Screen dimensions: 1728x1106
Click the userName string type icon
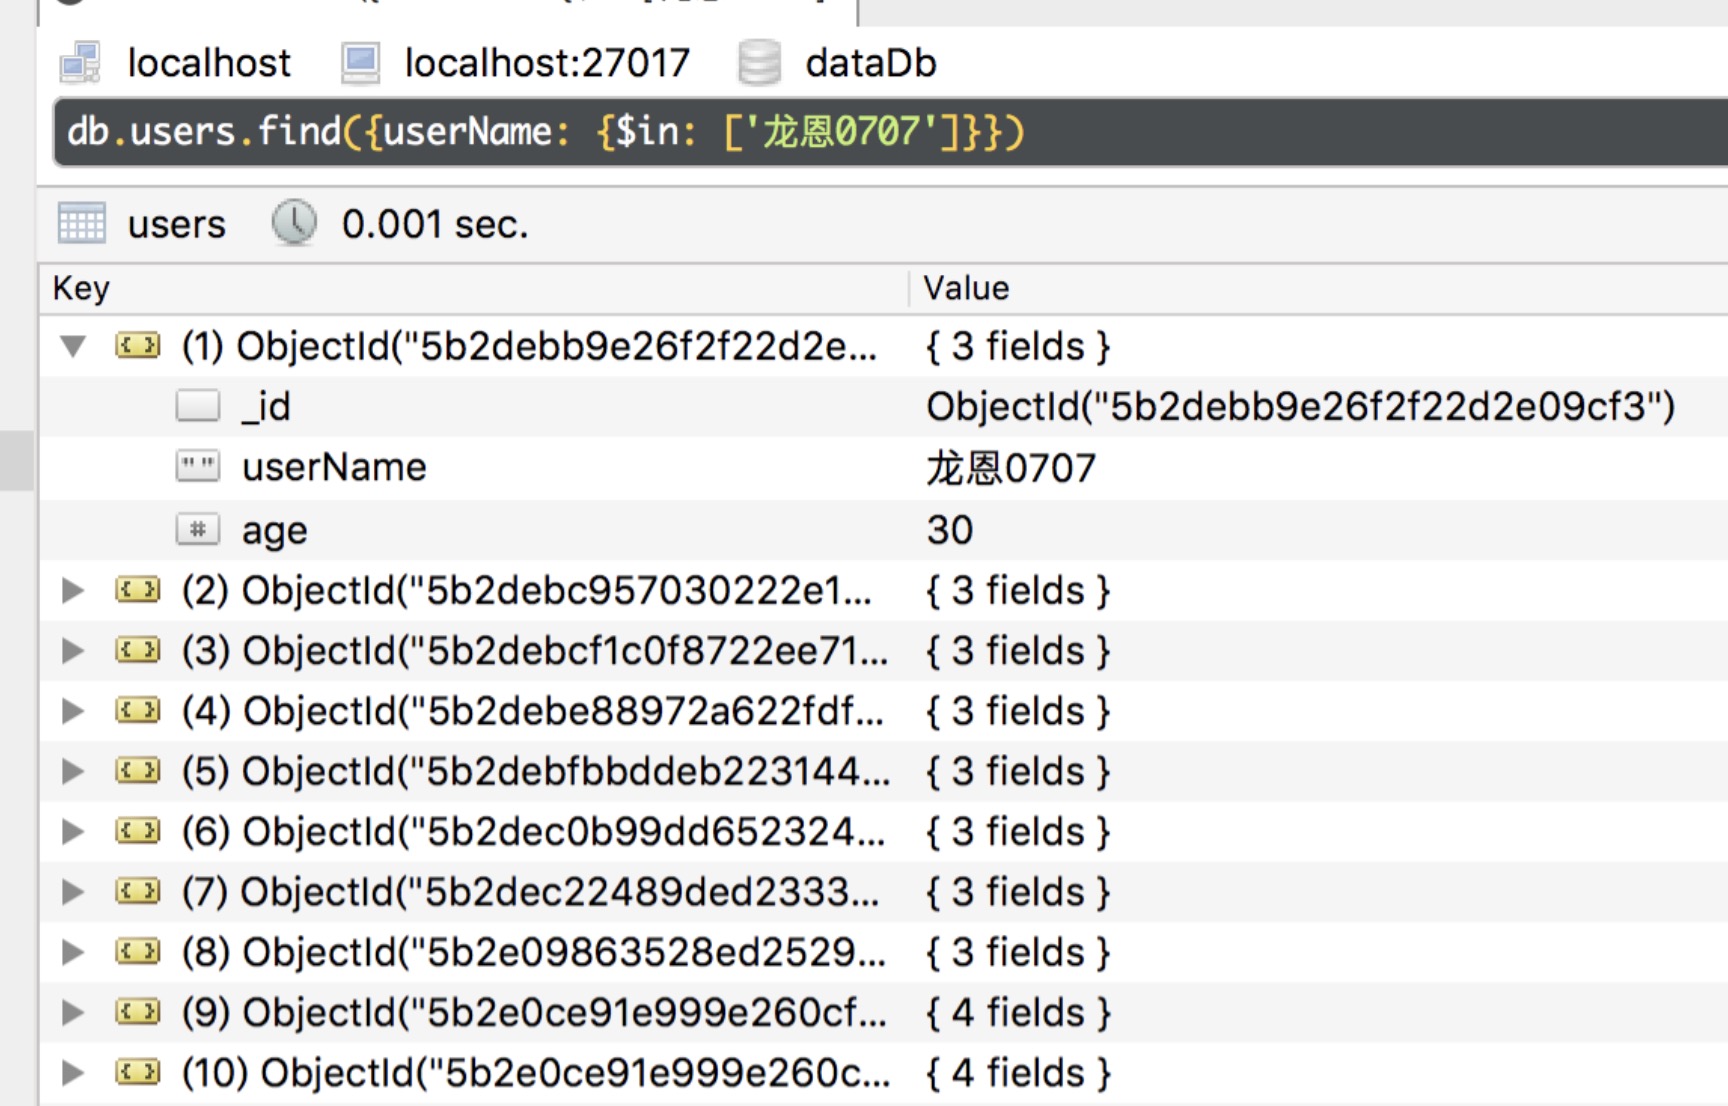click(198, 467)
